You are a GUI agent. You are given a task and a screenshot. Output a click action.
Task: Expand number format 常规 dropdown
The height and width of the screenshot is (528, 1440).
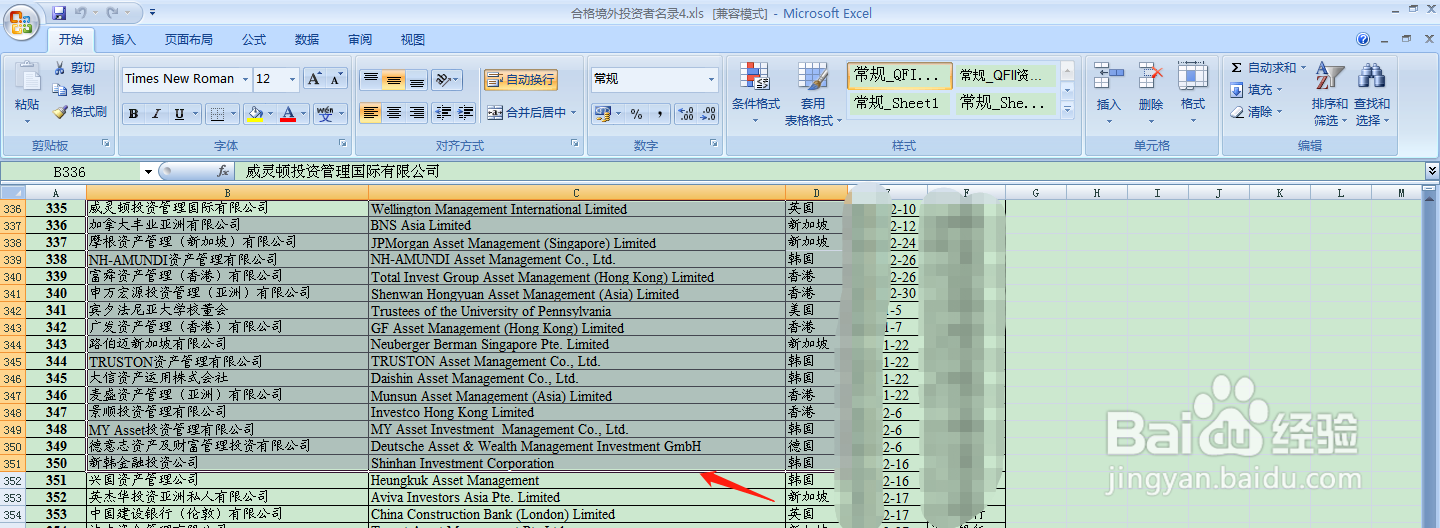(x=712, y=79)
